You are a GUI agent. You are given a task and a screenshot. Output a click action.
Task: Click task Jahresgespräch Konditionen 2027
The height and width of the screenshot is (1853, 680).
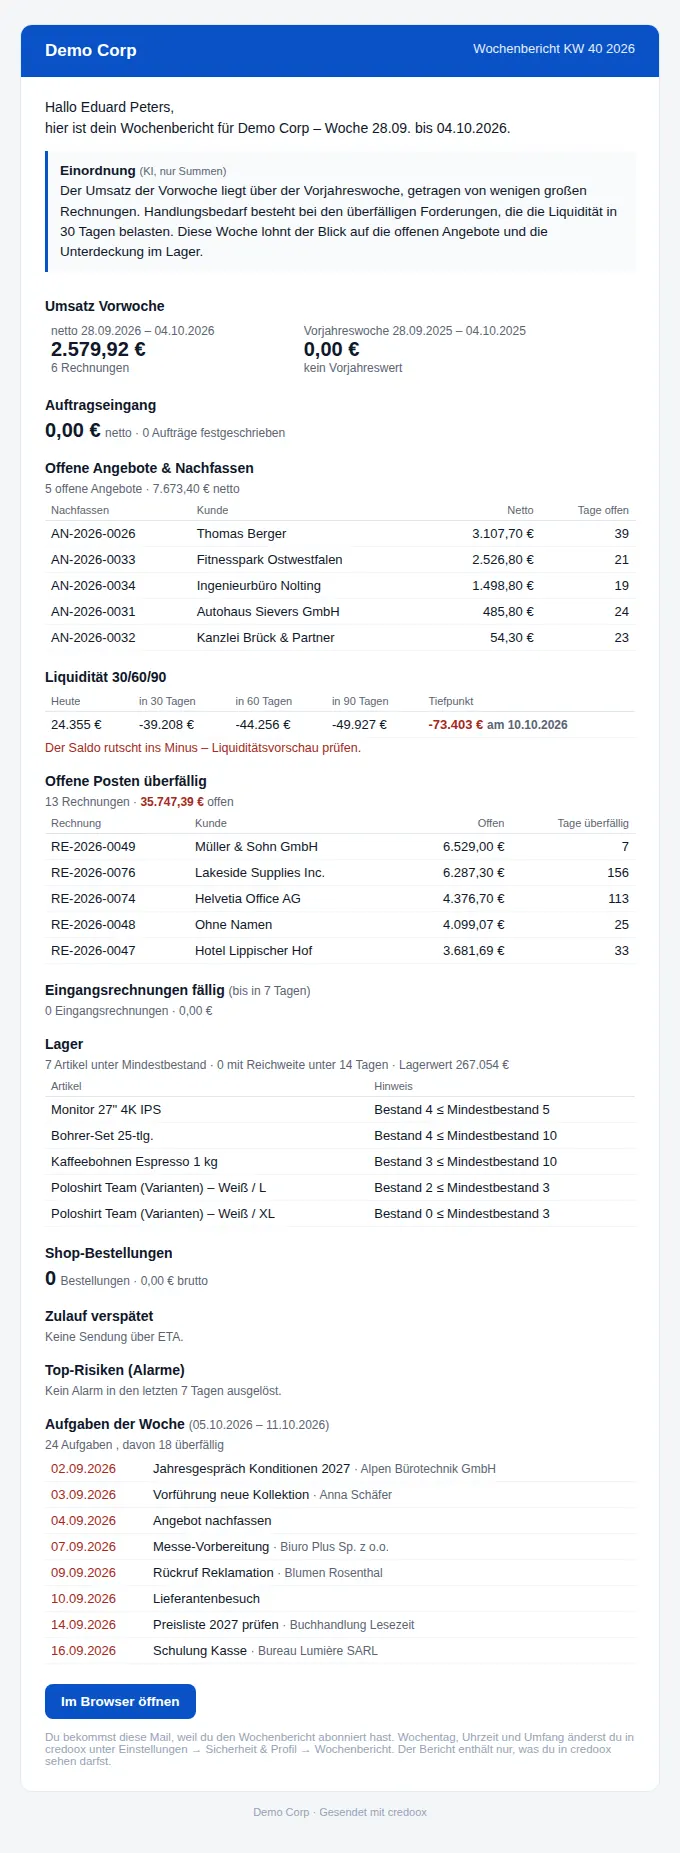pos(251,1468)
